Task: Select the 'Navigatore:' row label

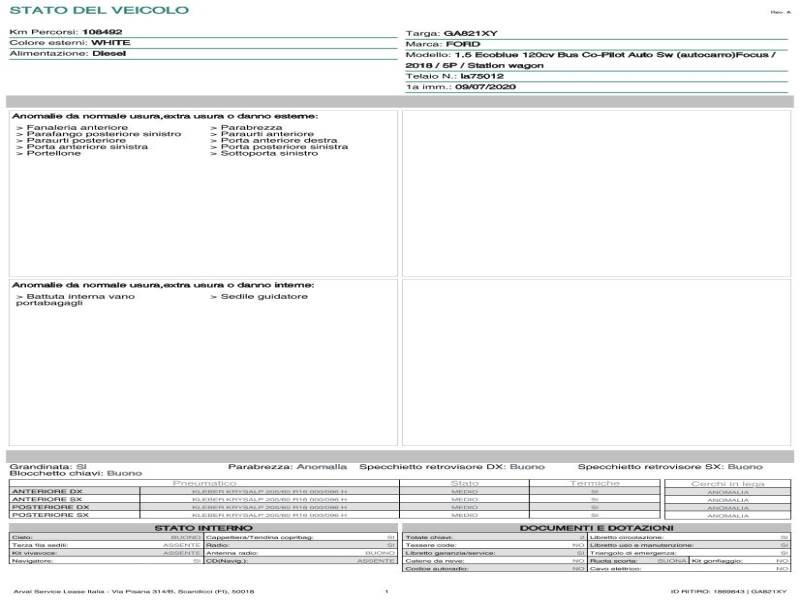Action: click(x=32, y=561)
